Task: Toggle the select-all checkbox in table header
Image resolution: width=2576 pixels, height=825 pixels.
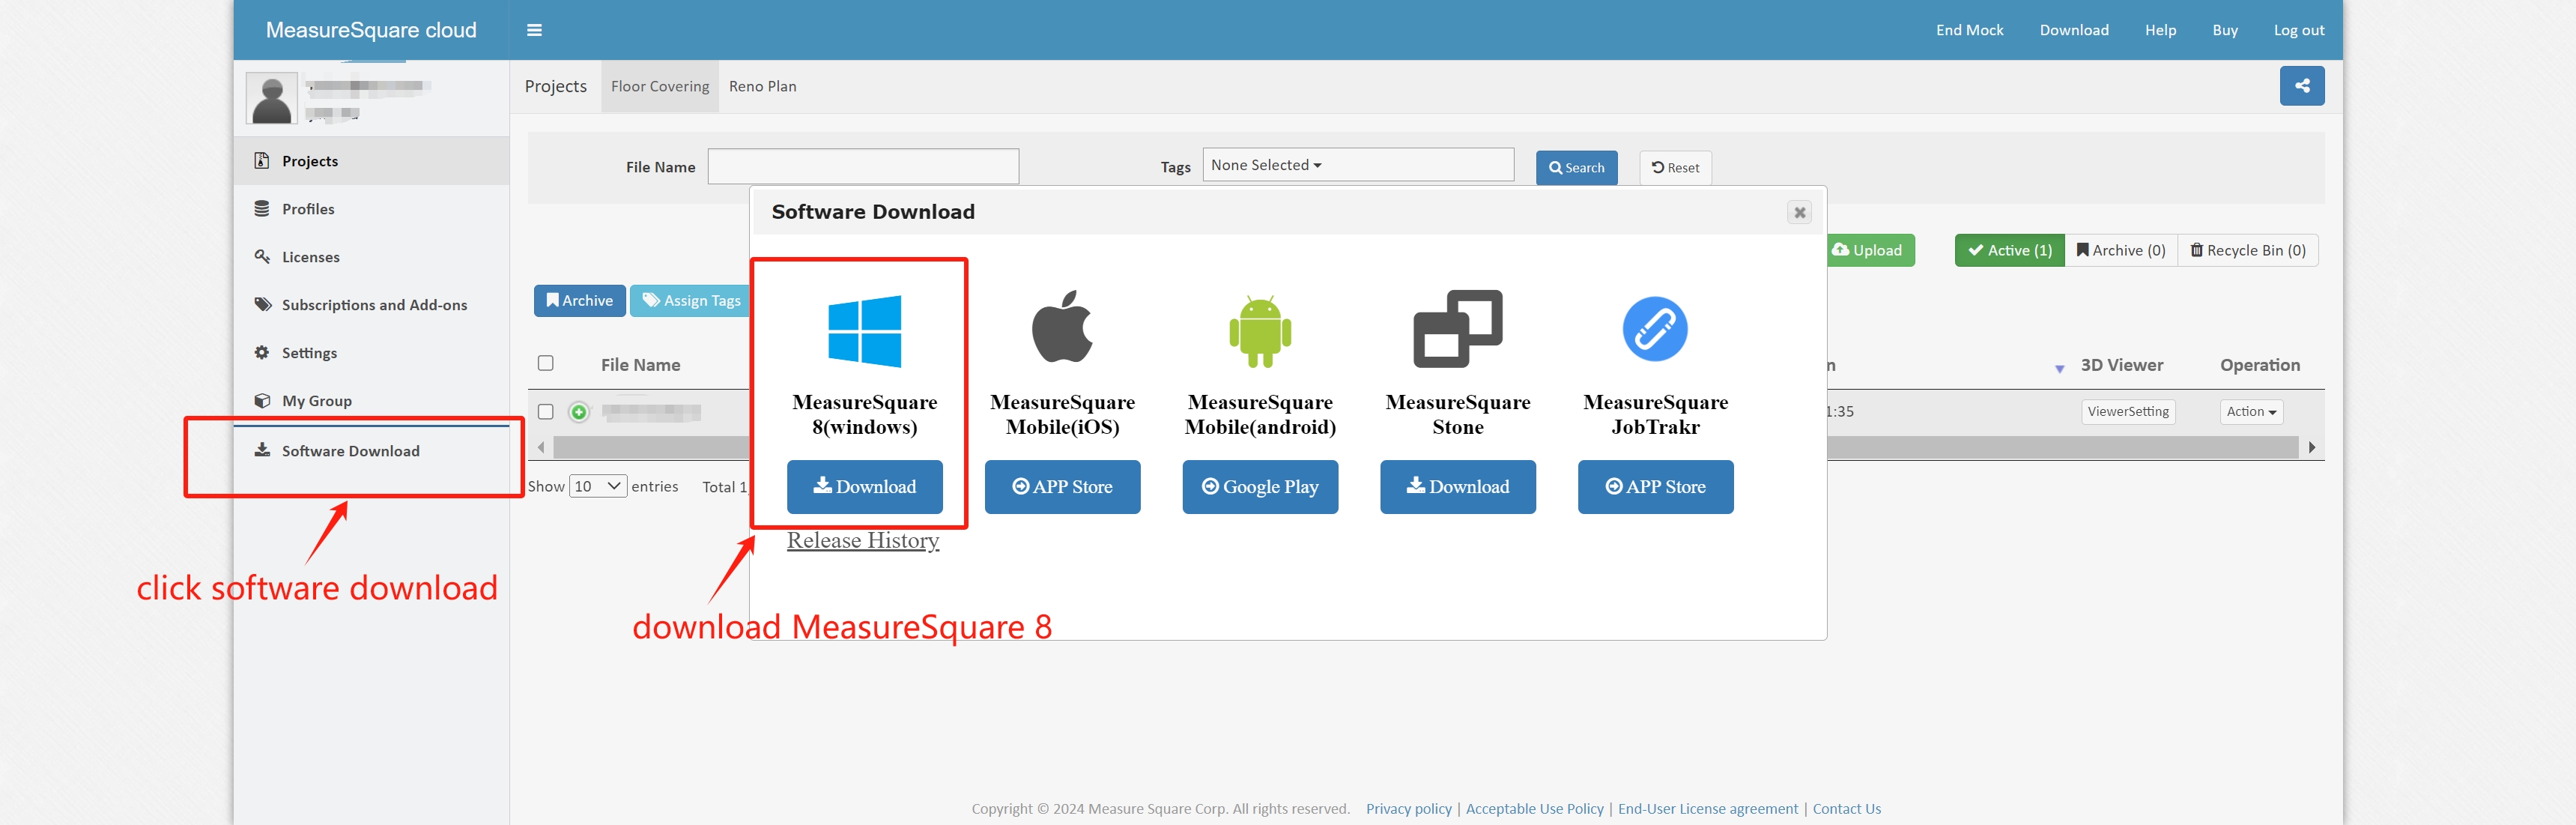Action: point(545,363)
